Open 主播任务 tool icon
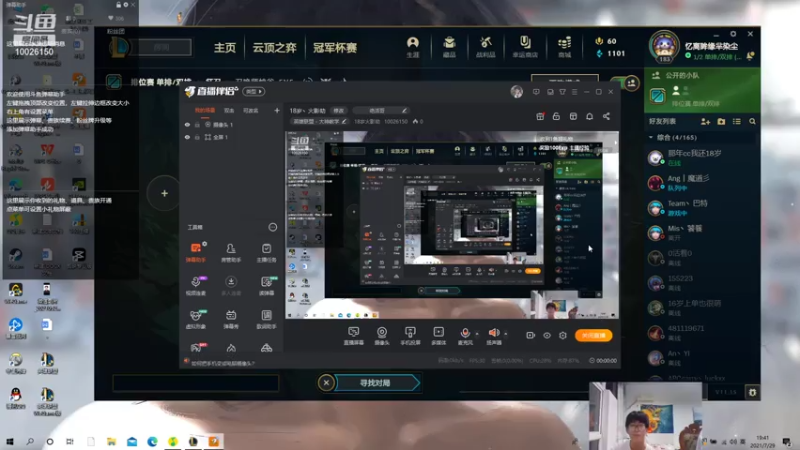The width and height of the screenshot is (800, 450). [x=266, y=252]
